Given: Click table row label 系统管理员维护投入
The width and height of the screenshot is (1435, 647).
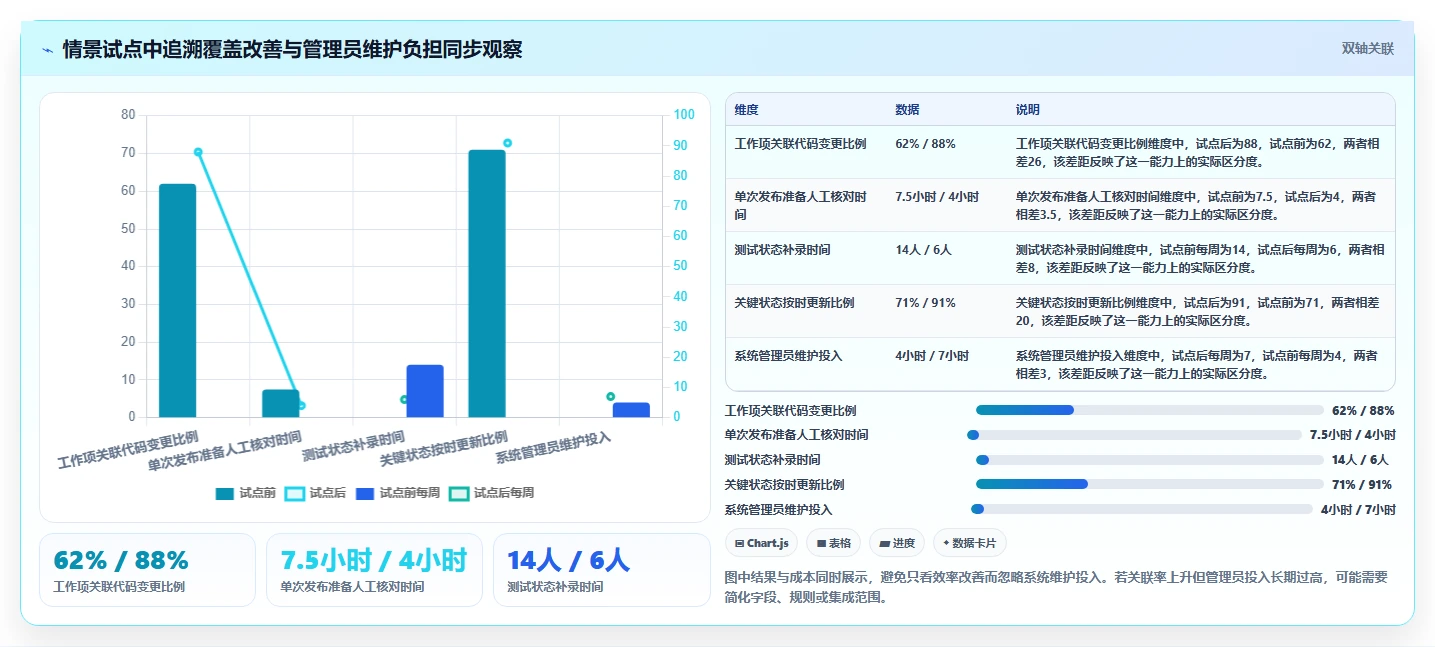Looking at the screenshot, I should tap(788, 356).
